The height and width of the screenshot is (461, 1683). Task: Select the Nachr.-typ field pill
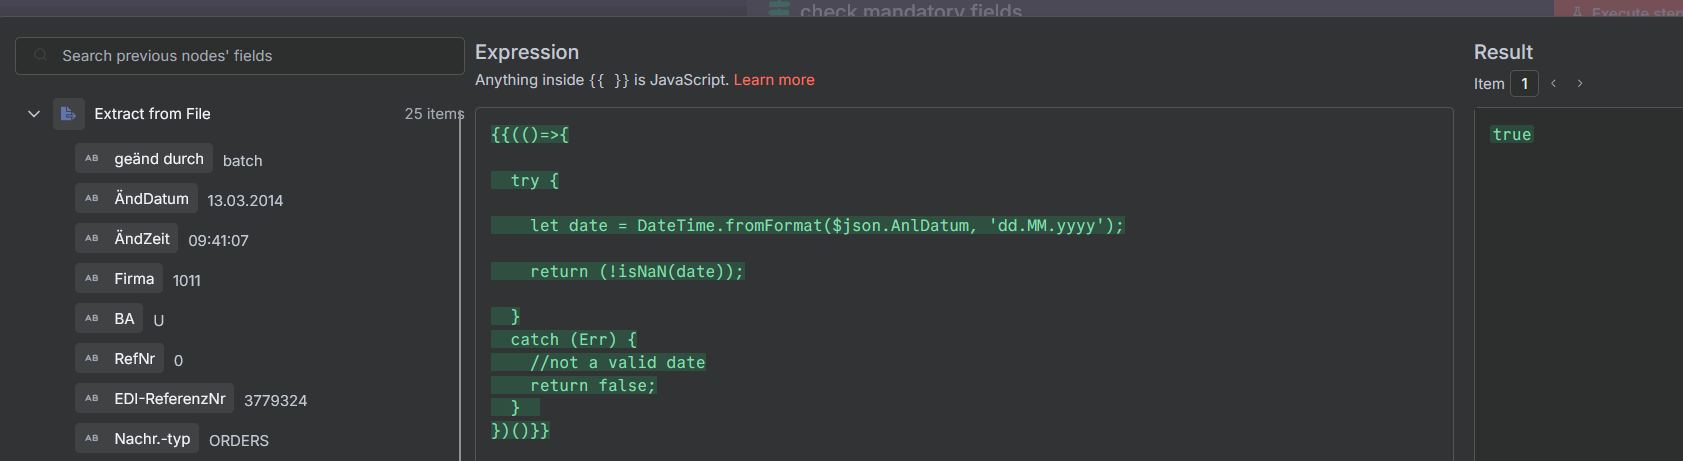(x=137, y=439)
